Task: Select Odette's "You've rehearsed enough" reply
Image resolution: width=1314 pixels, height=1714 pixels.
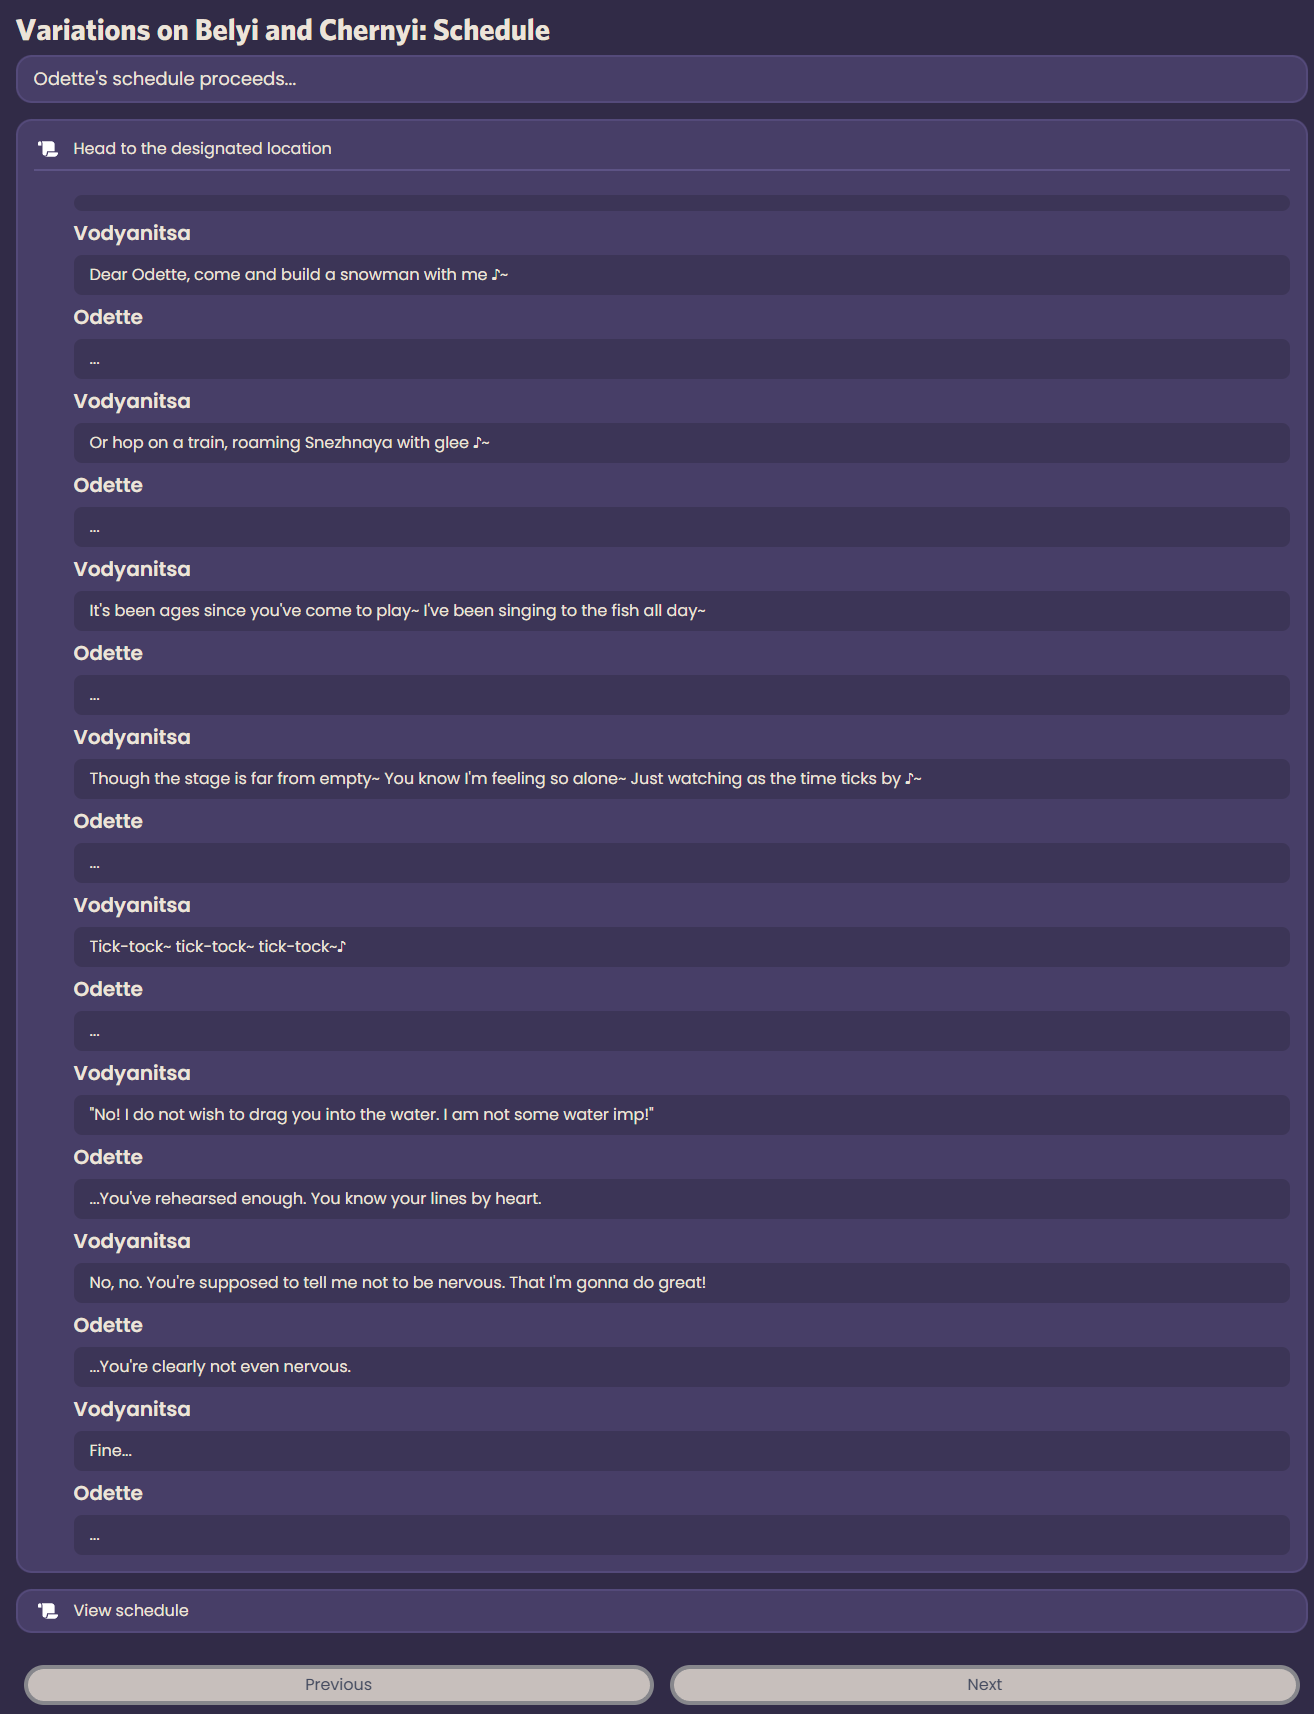Action: click(x=681, y=1199)
